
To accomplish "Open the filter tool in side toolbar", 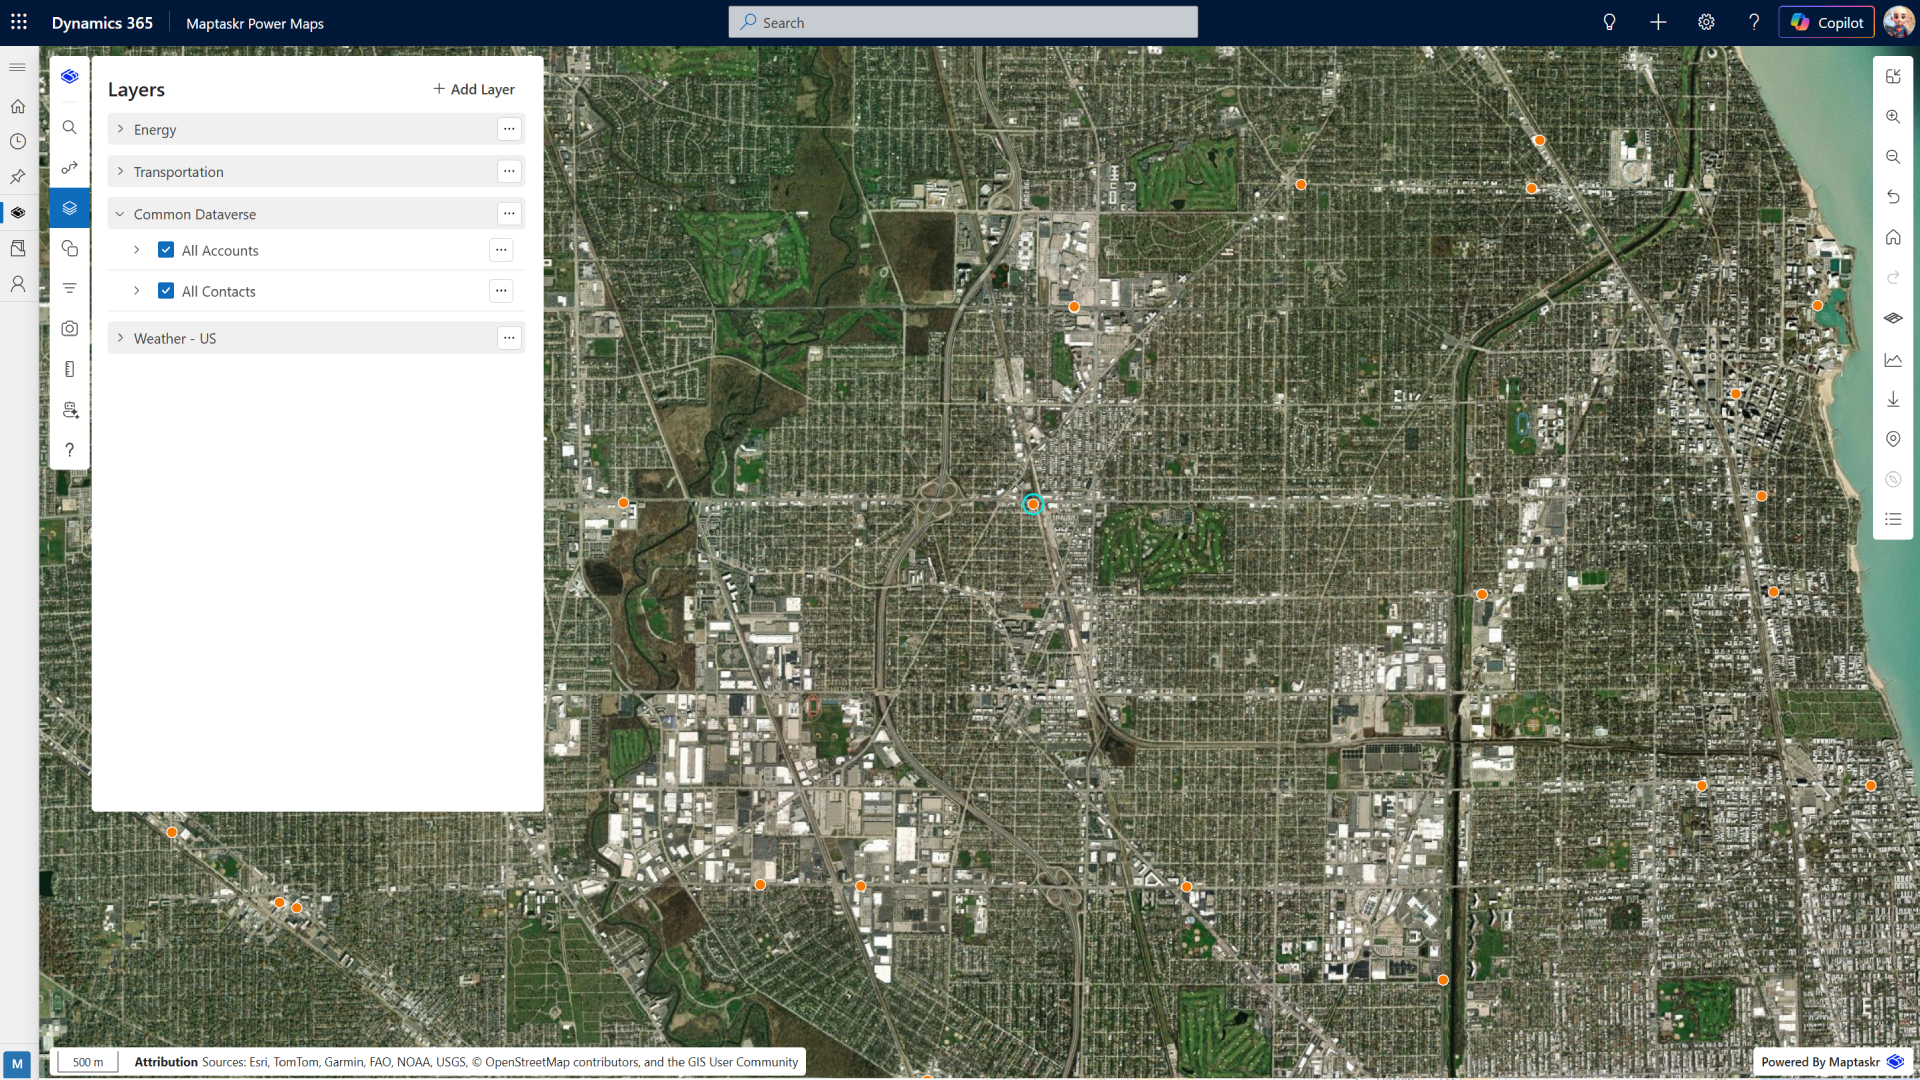I will point(69,288).
